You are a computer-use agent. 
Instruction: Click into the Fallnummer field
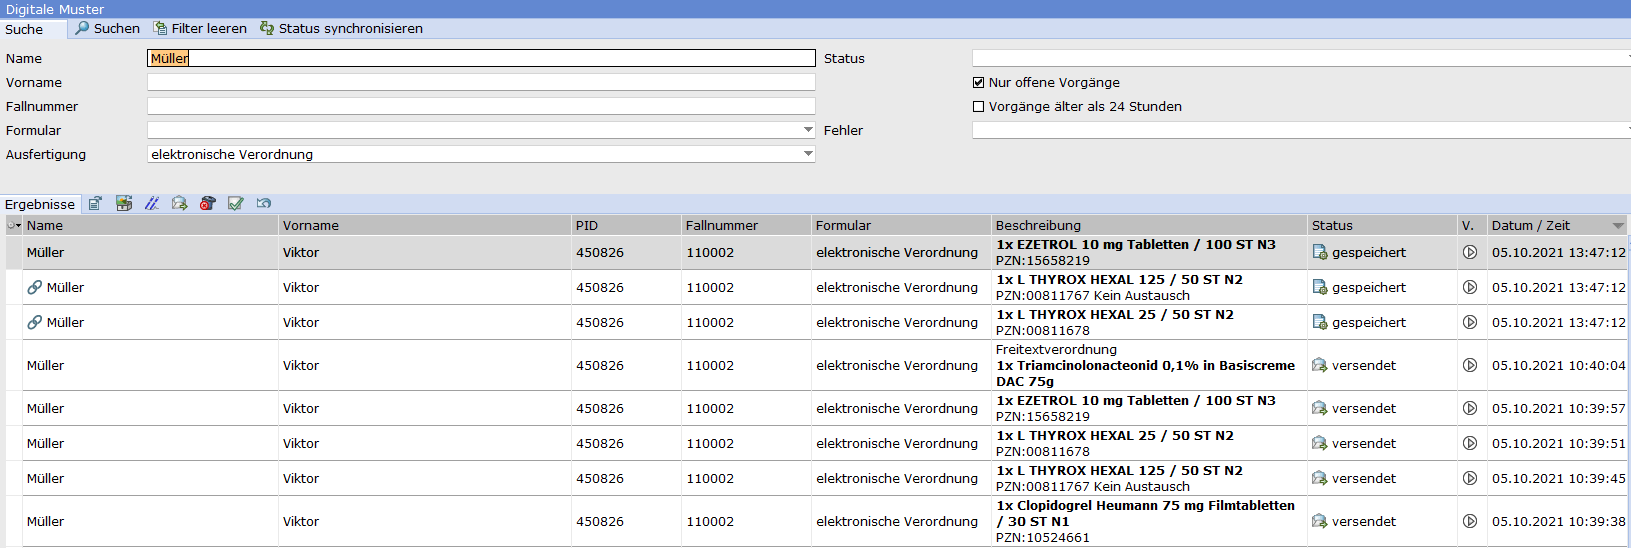tap(481, 106)
